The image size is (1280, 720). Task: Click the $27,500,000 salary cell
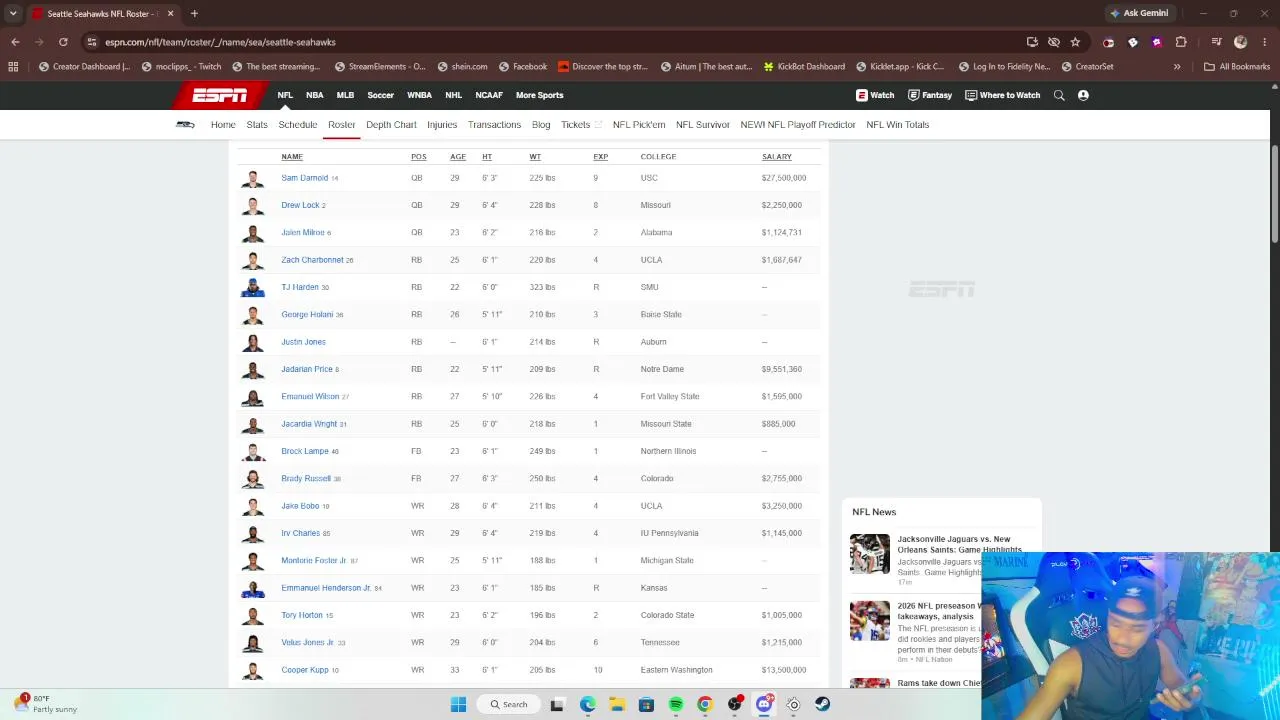tap(783, 178)
